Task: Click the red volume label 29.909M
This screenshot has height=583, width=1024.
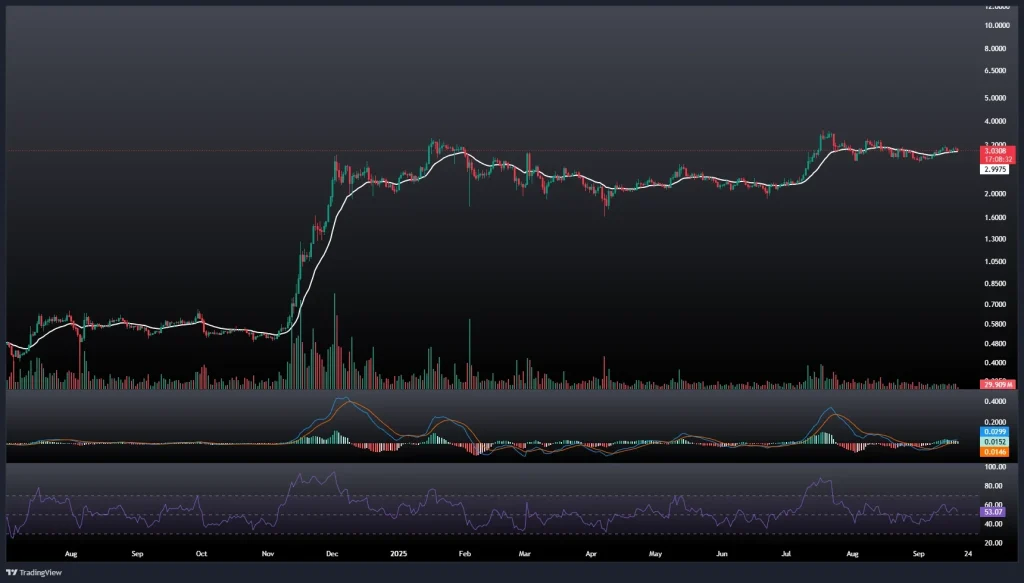Action: 997,384
